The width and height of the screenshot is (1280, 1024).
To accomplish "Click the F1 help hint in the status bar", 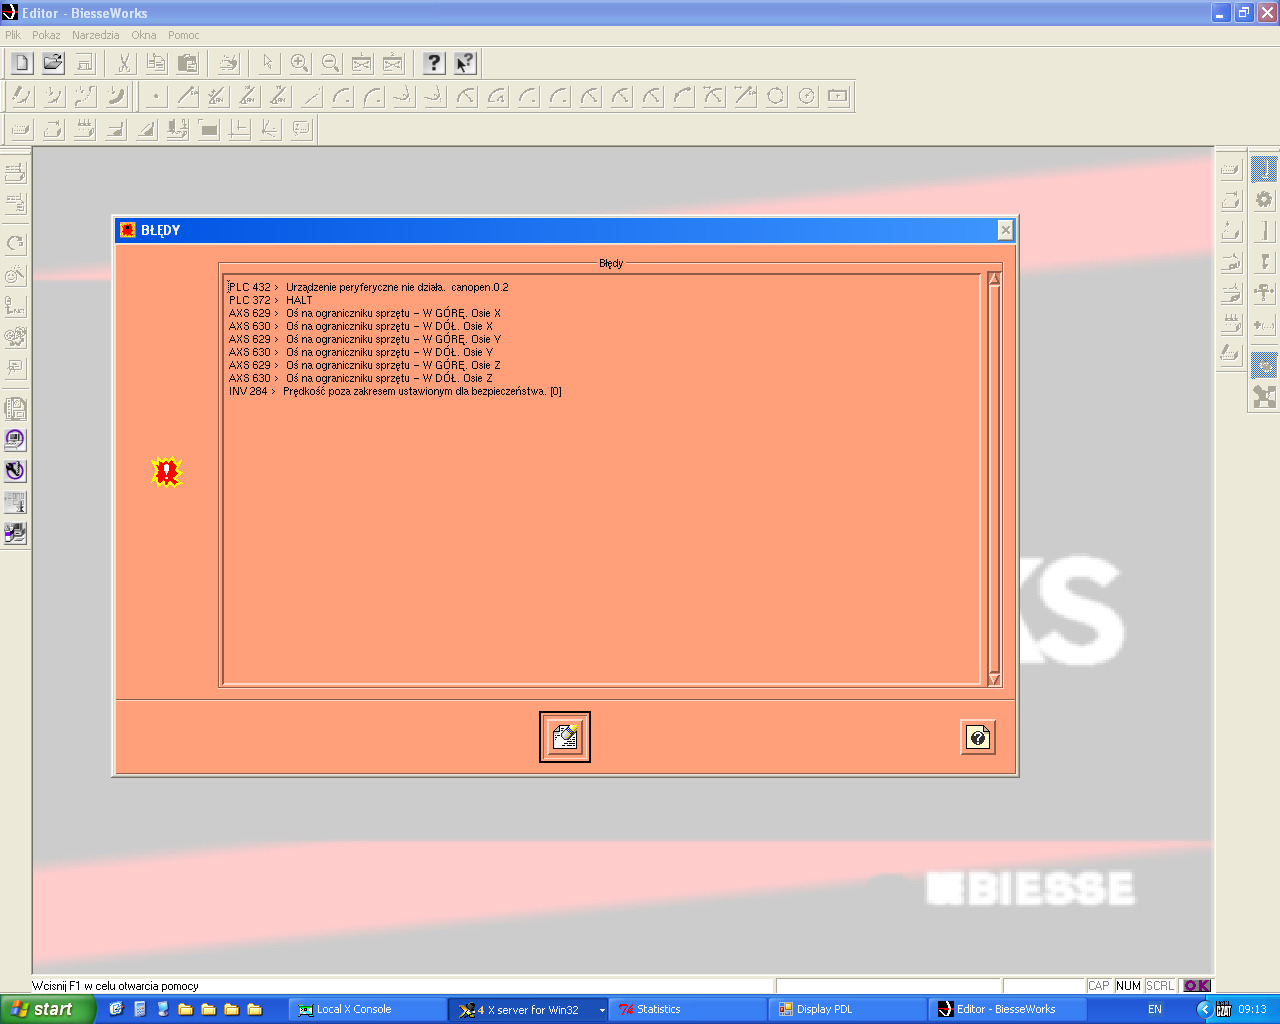I will tap(115, 986).
